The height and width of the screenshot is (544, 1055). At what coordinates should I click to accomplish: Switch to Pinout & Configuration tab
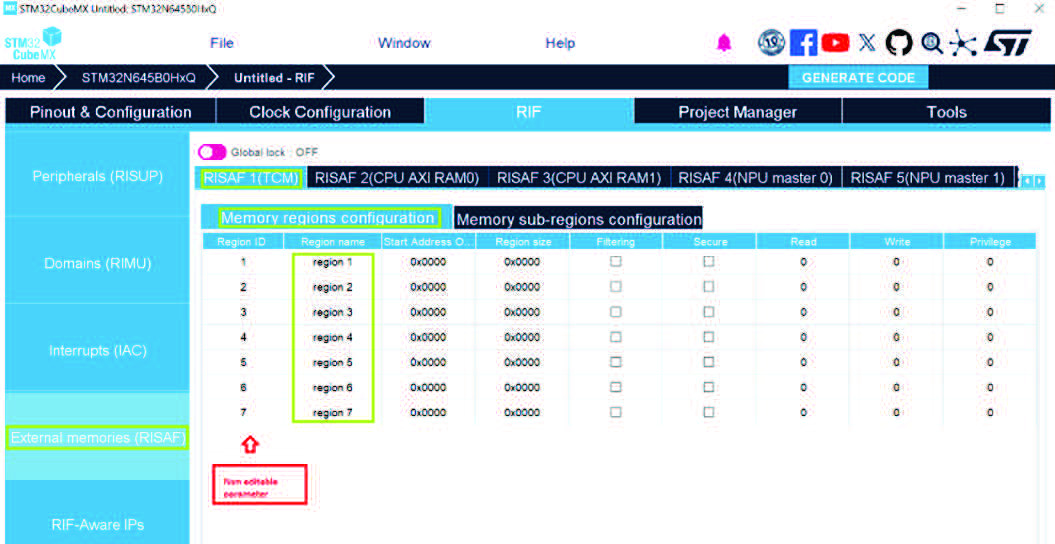(110, 112)
